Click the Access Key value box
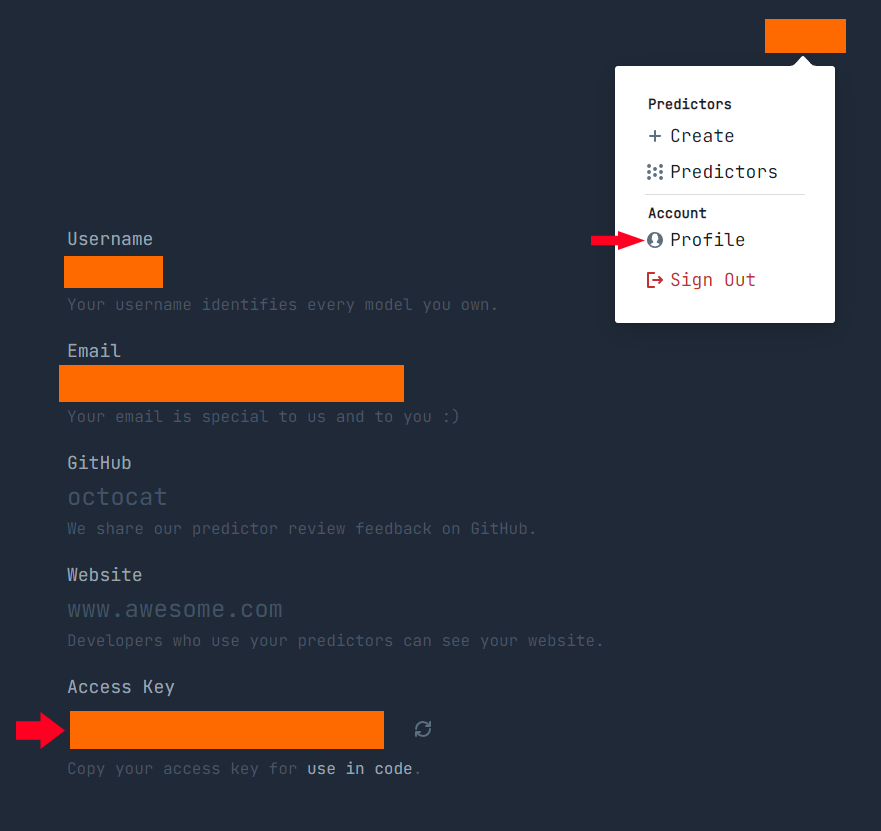The image size is (881, 831). pyautogui.click(x=227, y=730)
